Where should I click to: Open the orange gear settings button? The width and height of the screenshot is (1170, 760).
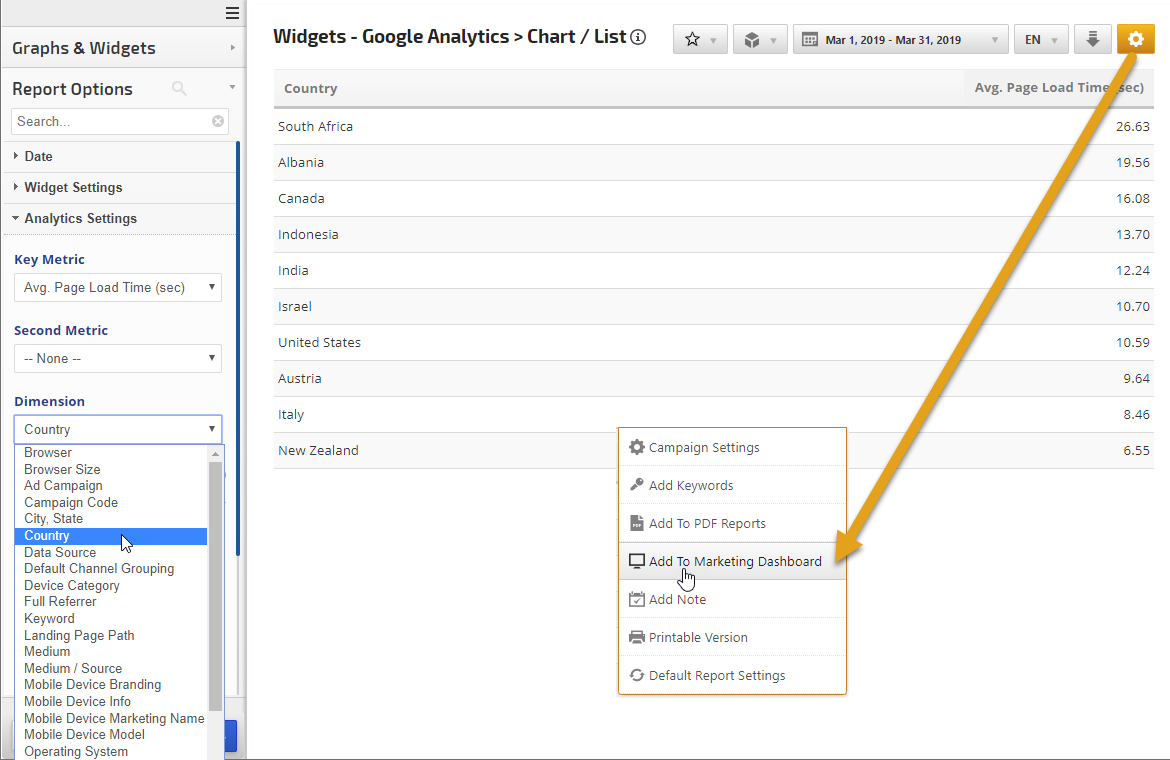[x=1135, y=40]
